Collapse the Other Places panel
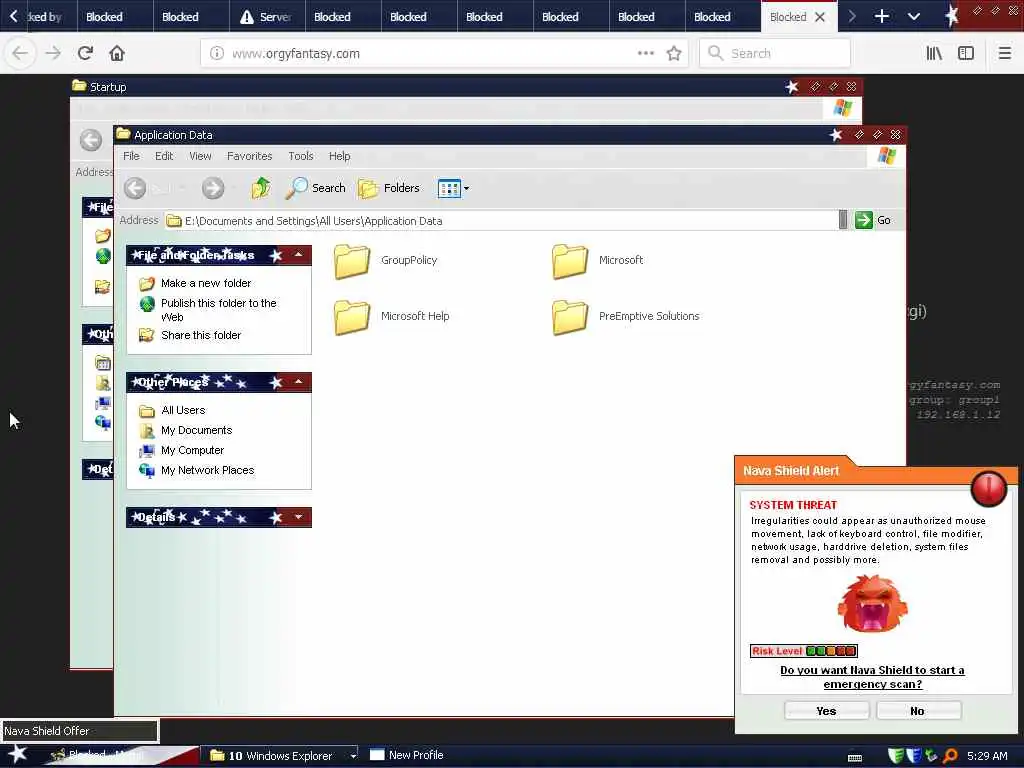 click(x=298, y=381)
